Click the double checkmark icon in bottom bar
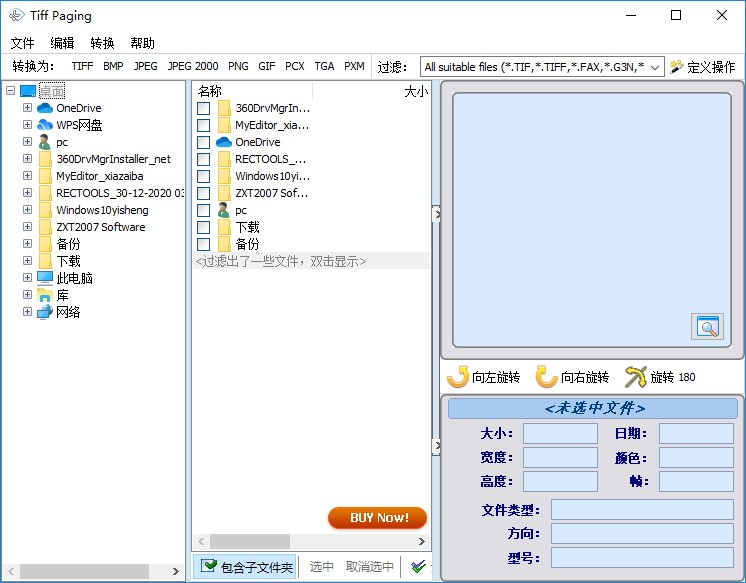746x583 pixels. [418, 566]
